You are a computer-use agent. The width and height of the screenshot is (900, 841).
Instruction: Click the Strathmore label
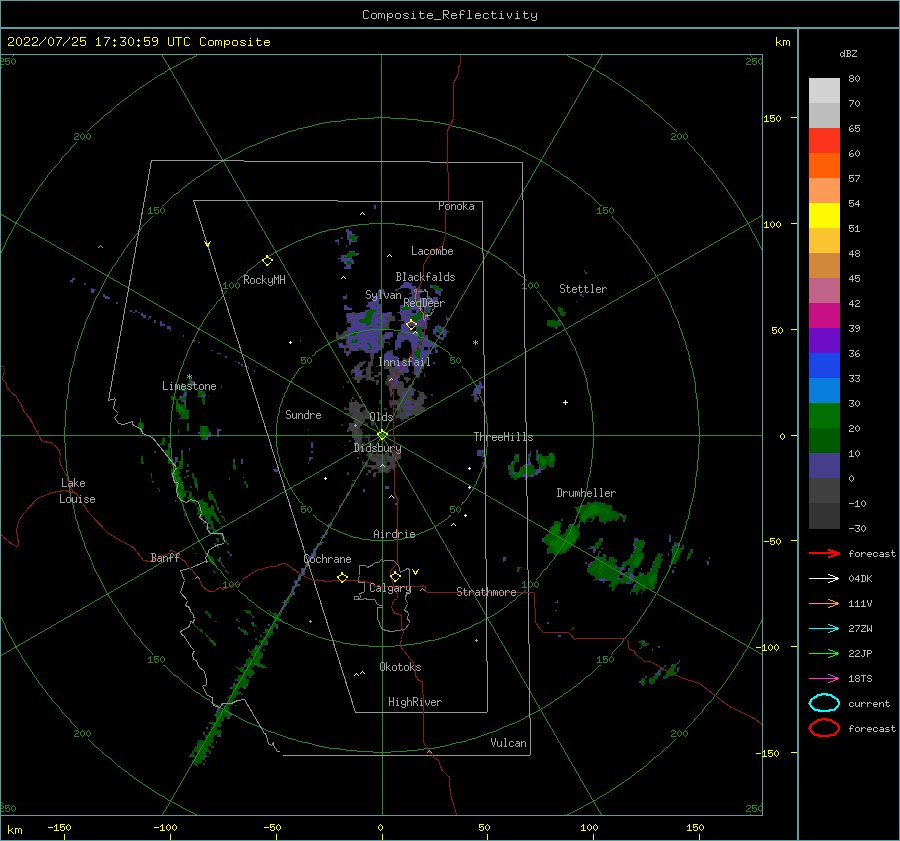[486, 592]
